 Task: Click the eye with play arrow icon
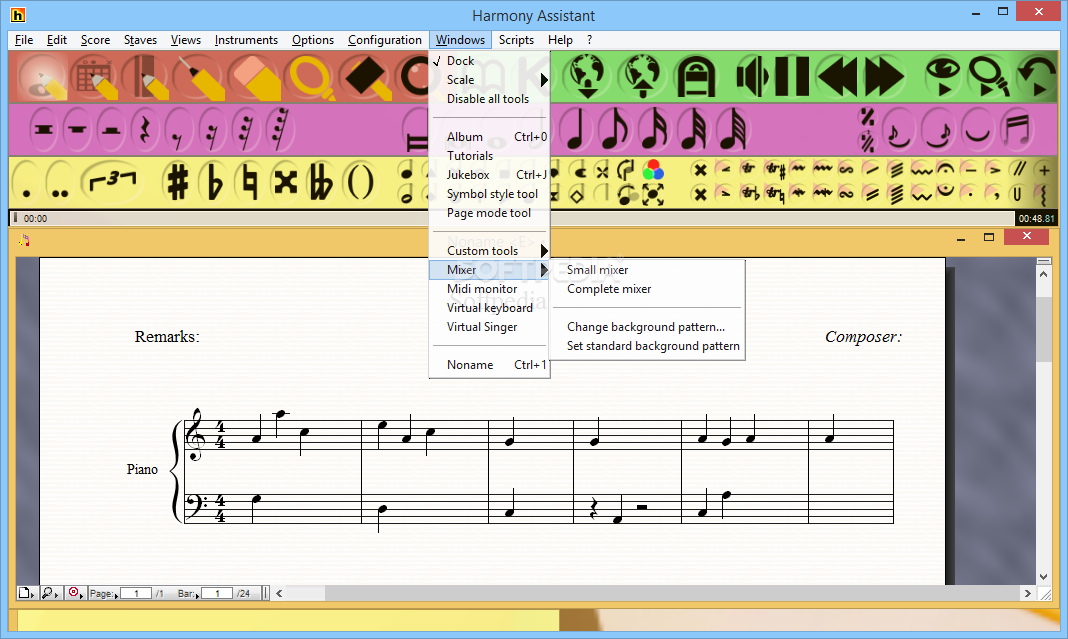(x=943, y=76)
